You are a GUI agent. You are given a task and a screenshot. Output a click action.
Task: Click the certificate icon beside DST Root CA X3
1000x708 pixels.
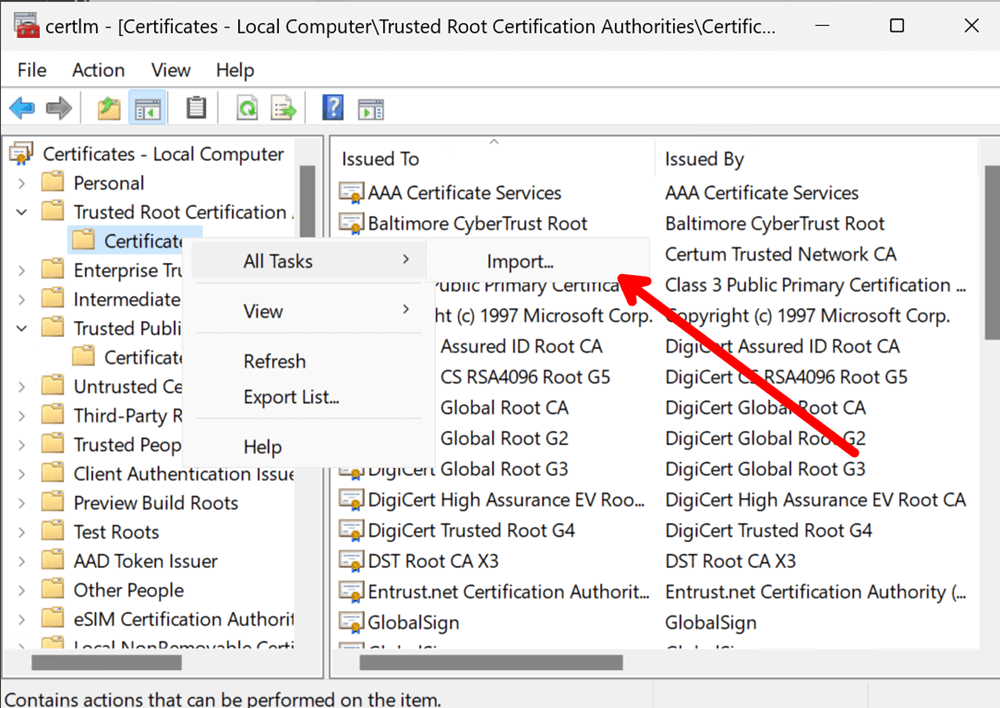tap(351, 561)
